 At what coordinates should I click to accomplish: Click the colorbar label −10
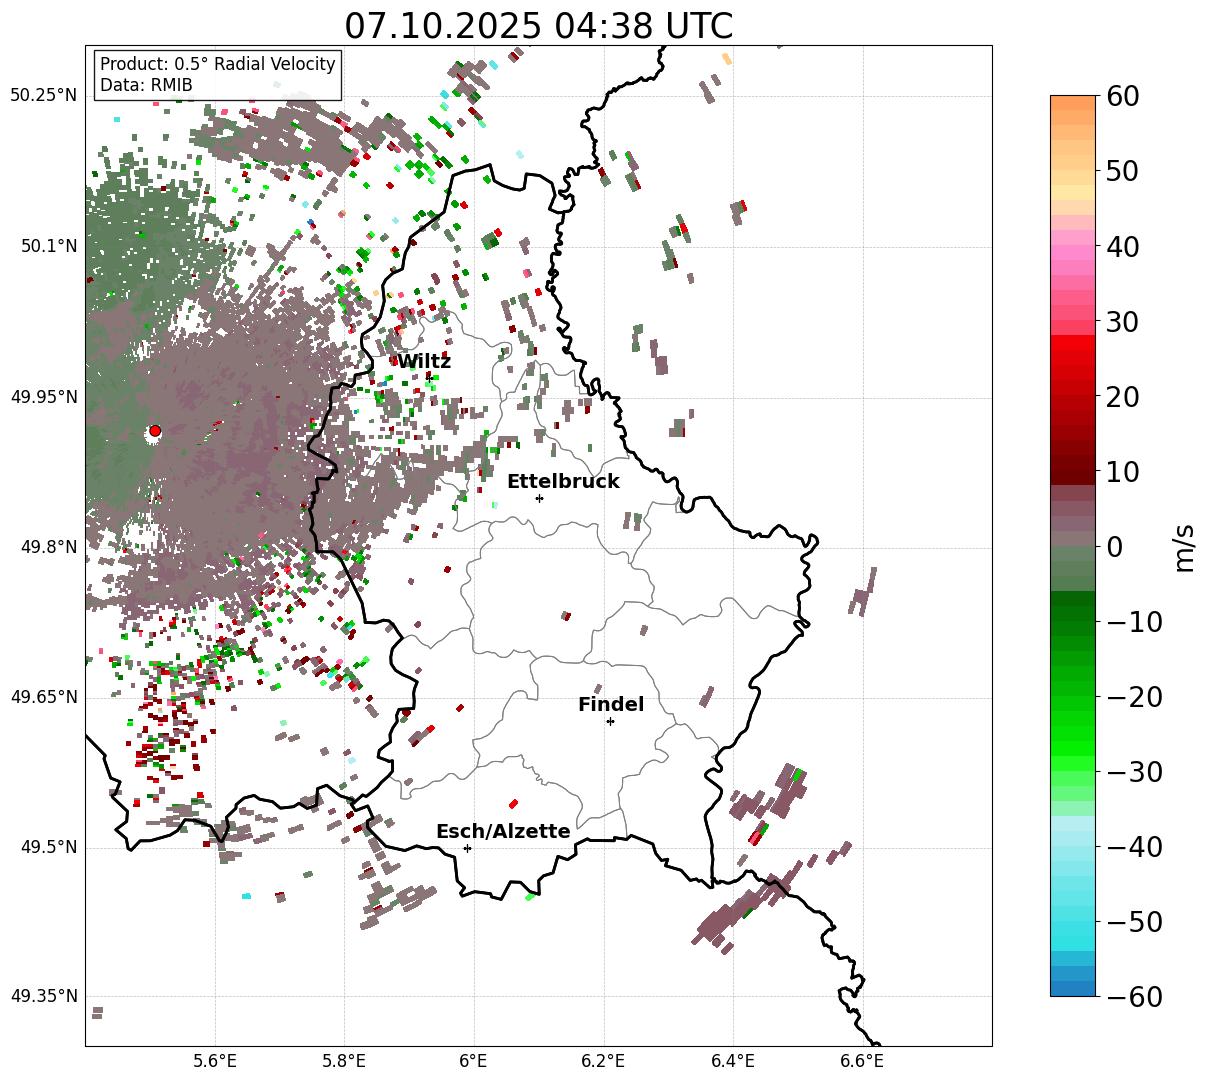pos(1134,622)
